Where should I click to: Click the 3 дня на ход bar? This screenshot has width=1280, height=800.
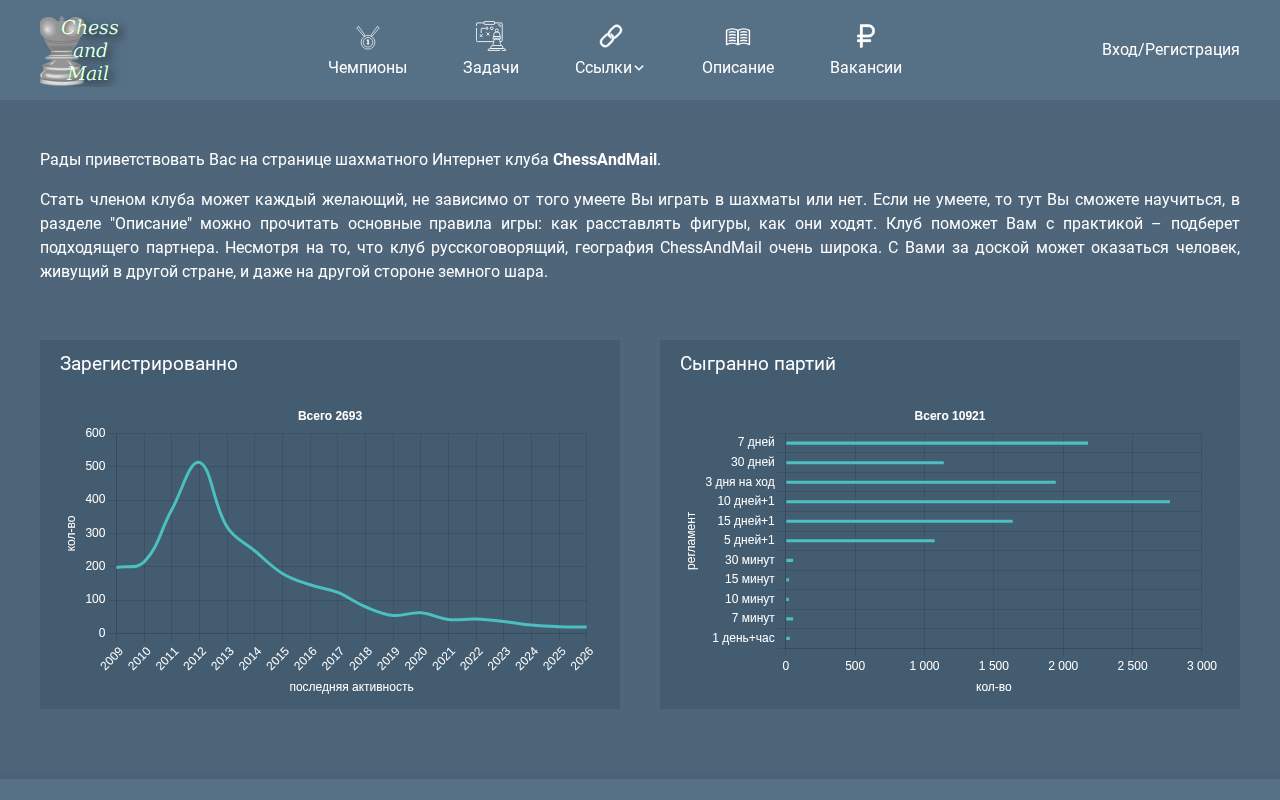921,482
